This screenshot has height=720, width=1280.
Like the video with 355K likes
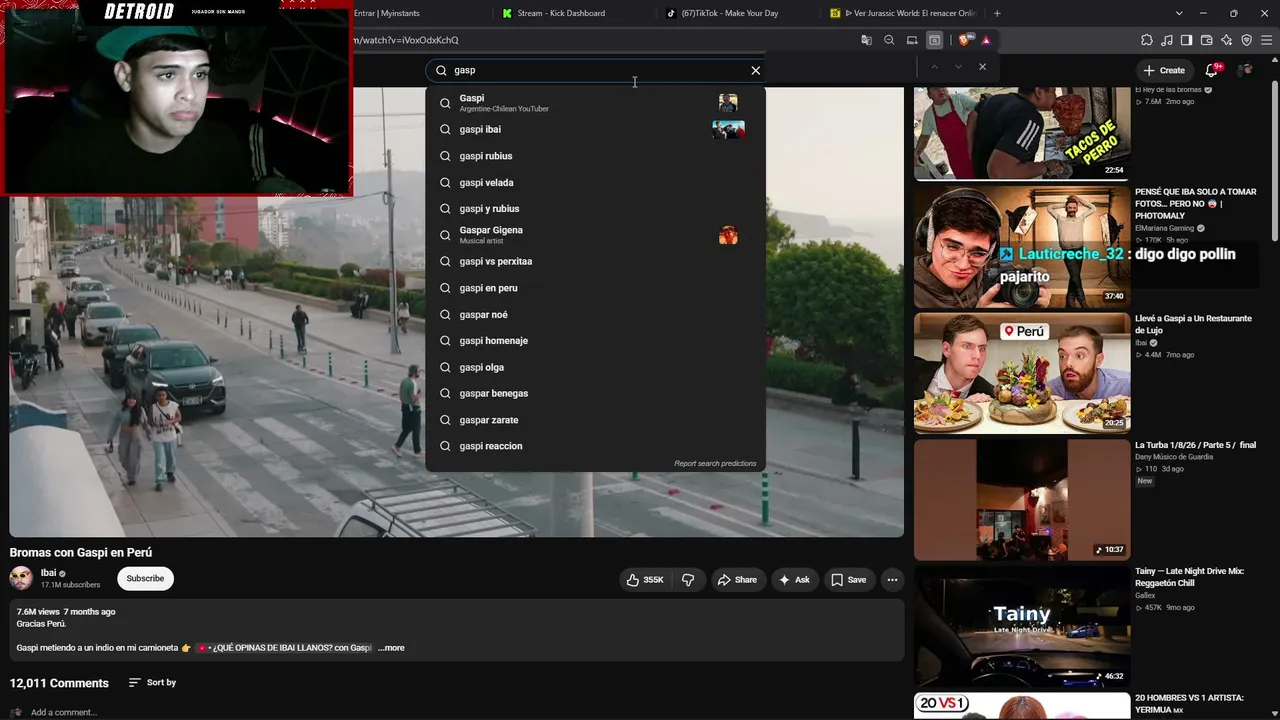pos(644,580)
